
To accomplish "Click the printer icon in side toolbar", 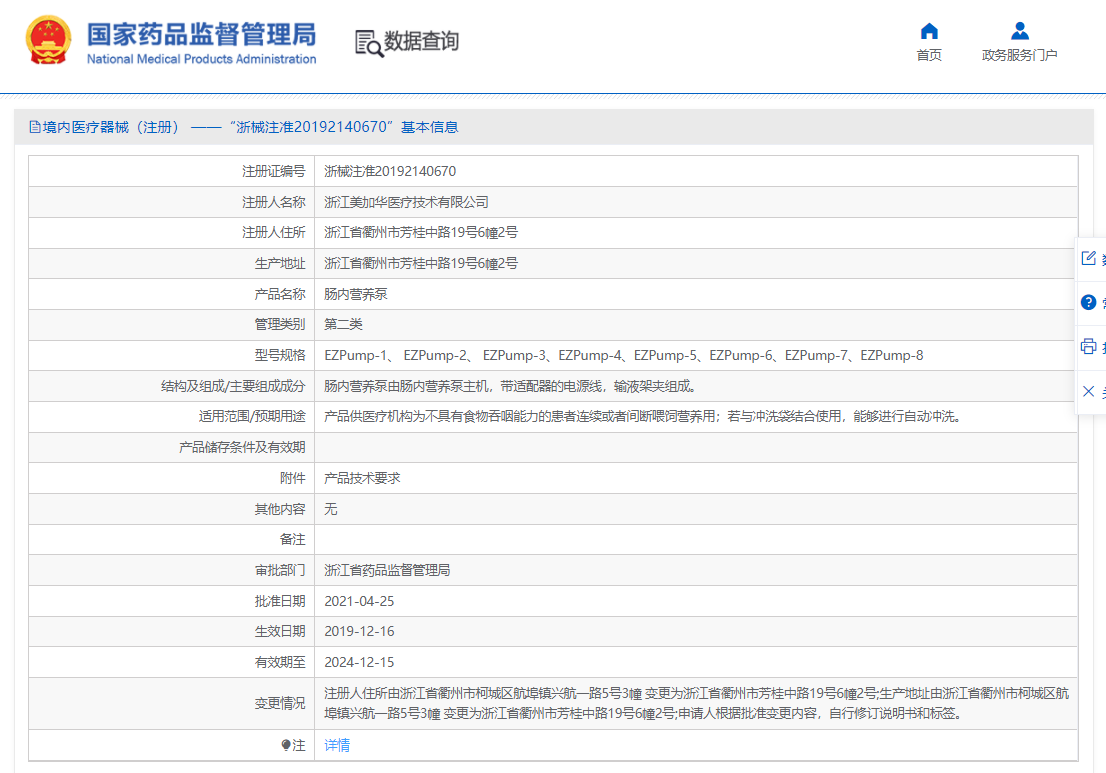I will pyautogui.click(x=1088, y=346).
